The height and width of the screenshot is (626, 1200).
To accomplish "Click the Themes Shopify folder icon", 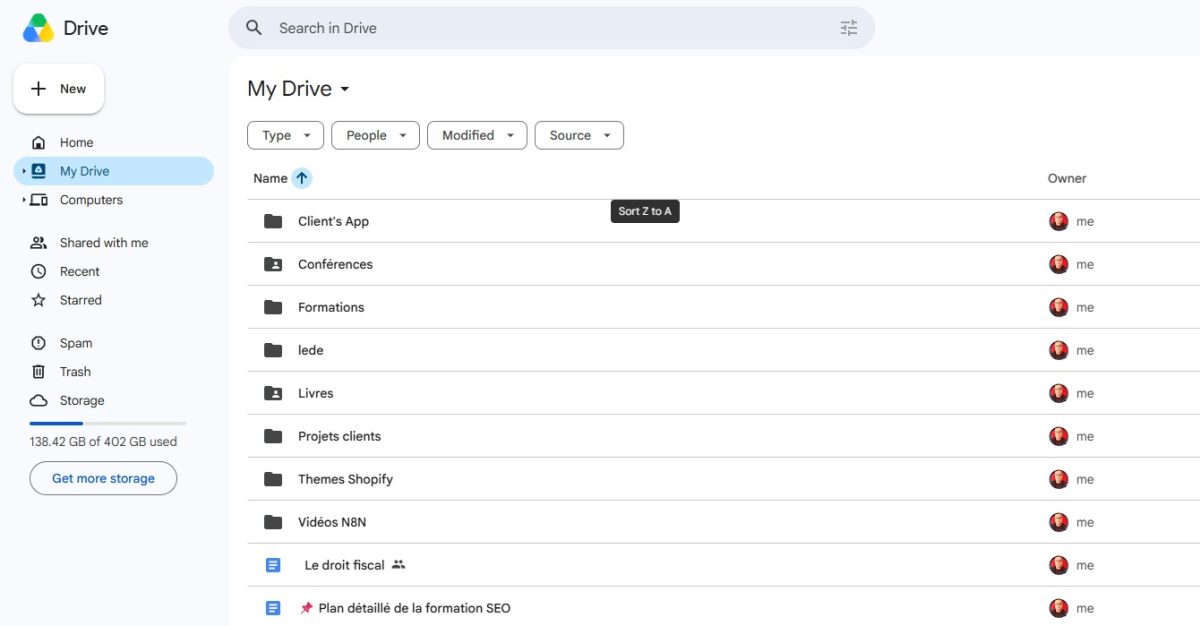I will click(x=273, y=479).
